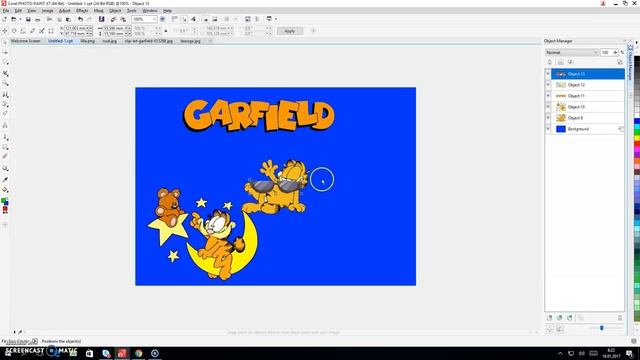Open the Effects menu
The width and height of the screenshot is (640, 360).
(x=82, y=11)
